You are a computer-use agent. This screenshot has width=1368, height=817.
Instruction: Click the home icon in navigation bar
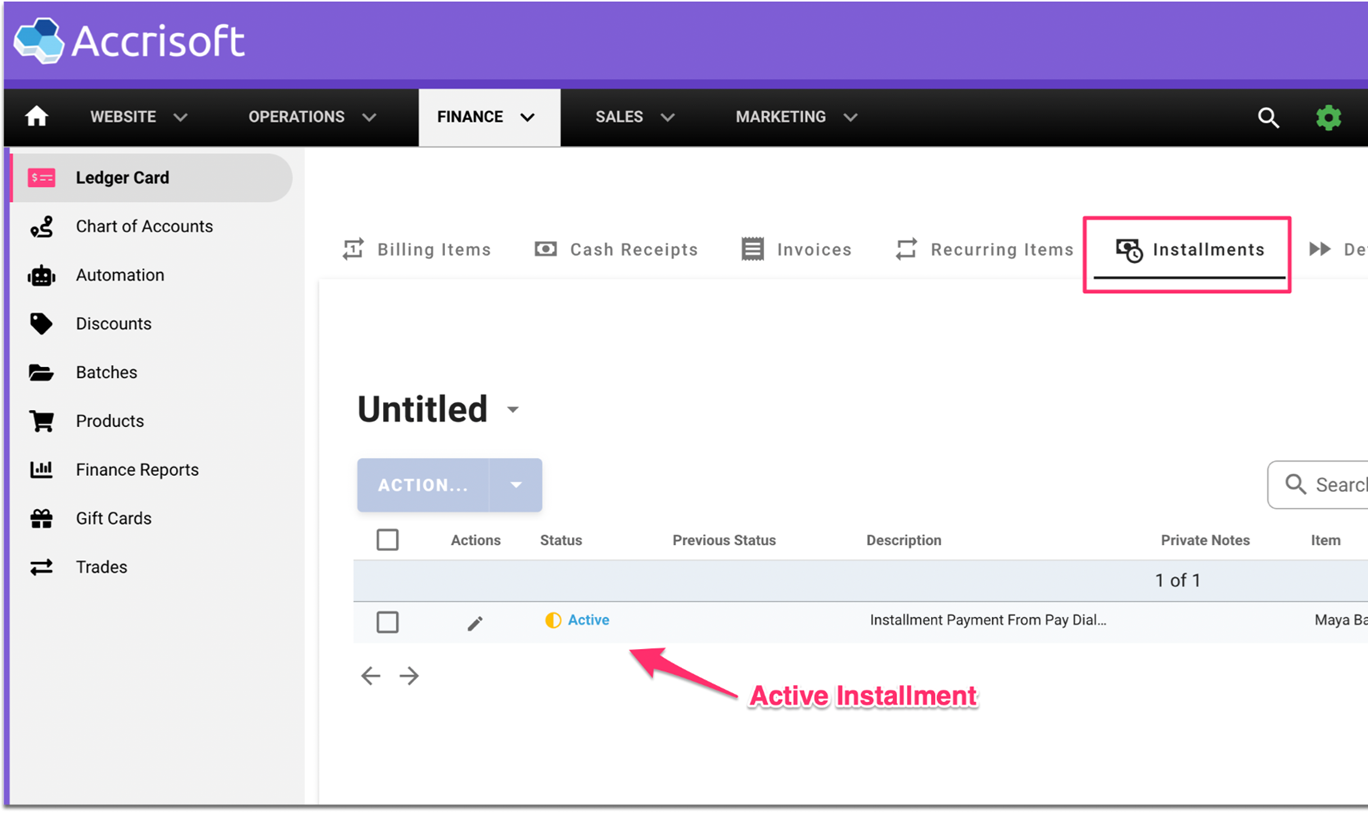(37, 117)
